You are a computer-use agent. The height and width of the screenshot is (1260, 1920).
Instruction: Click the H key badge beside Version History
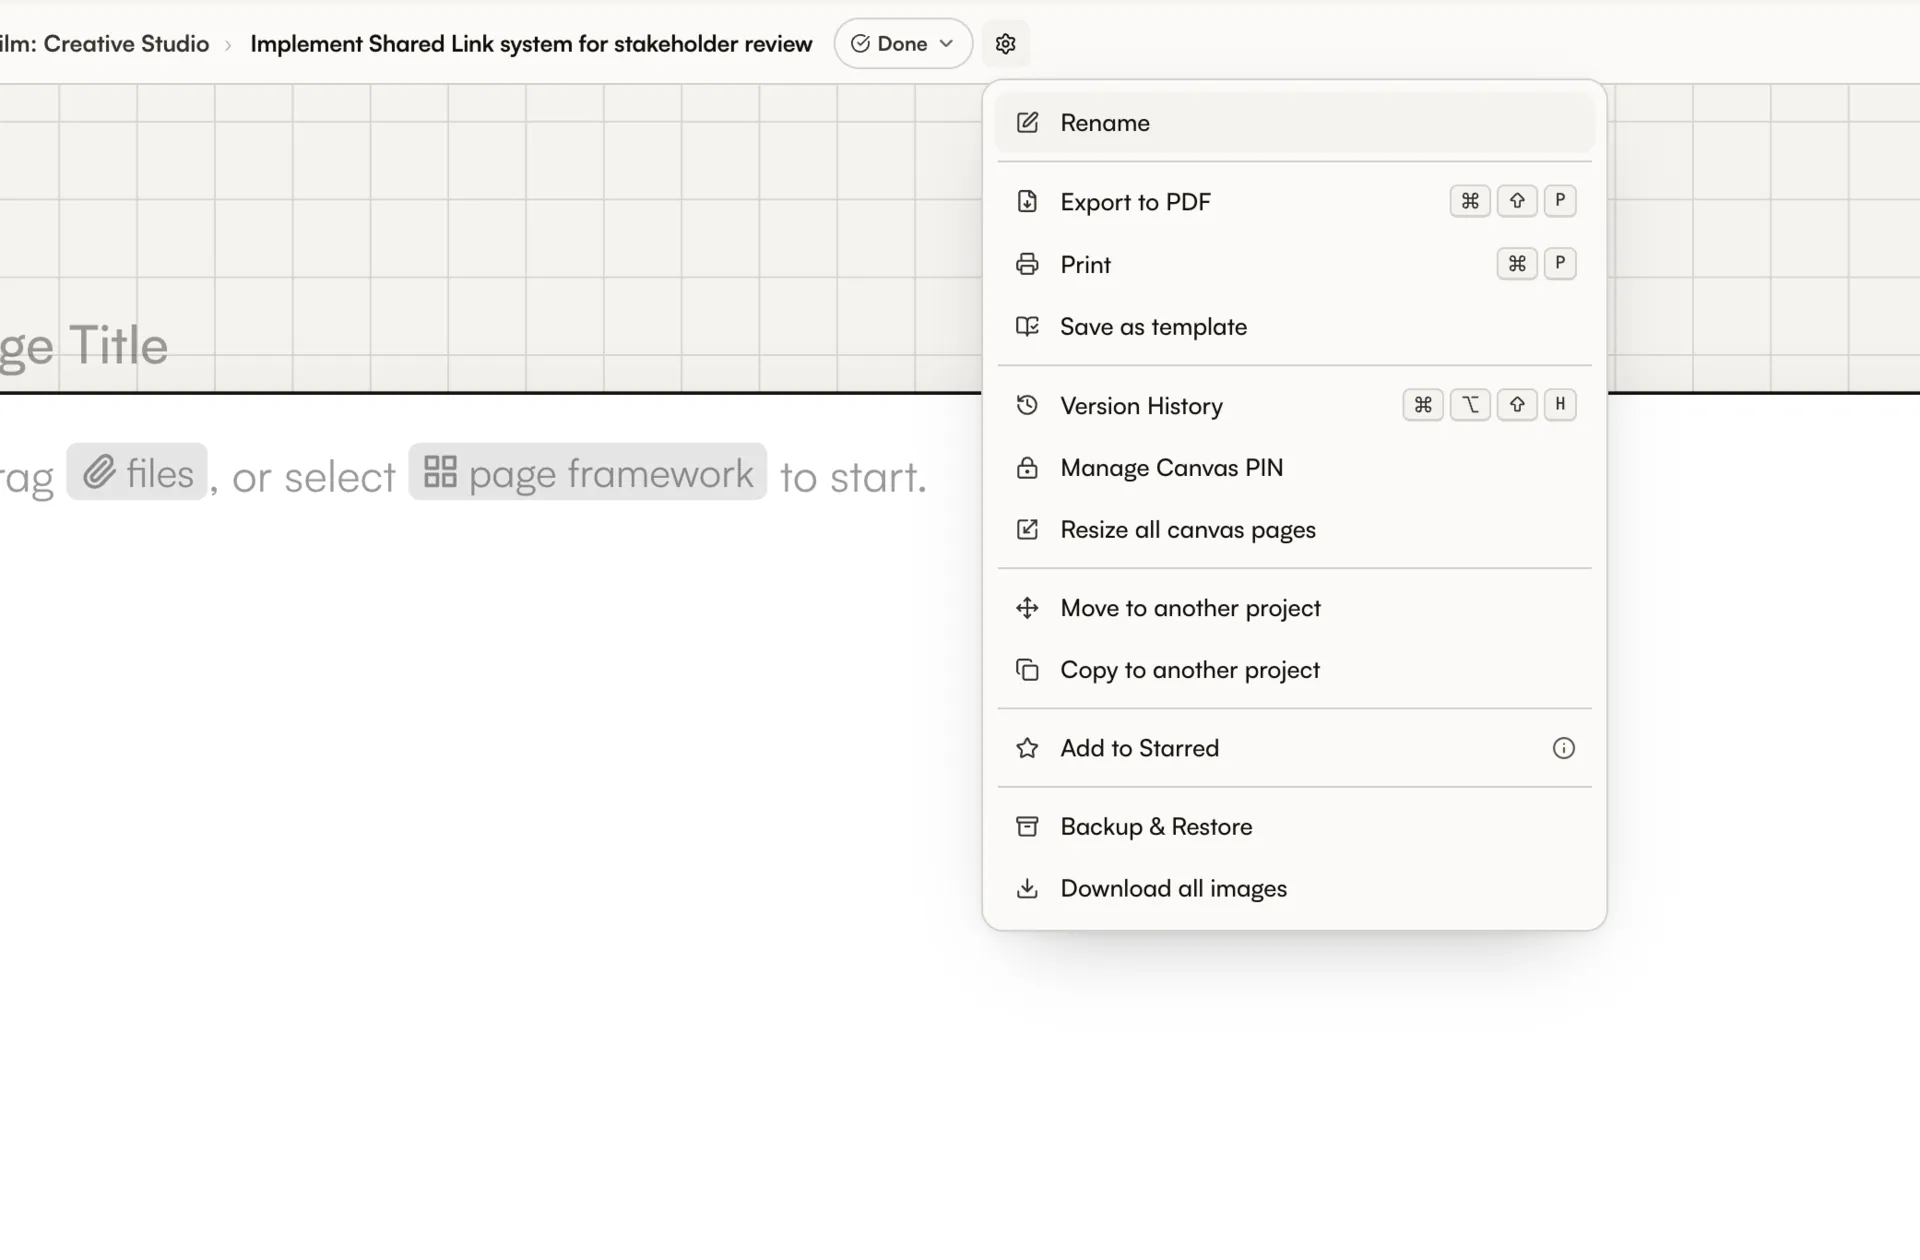(1560, 405)
